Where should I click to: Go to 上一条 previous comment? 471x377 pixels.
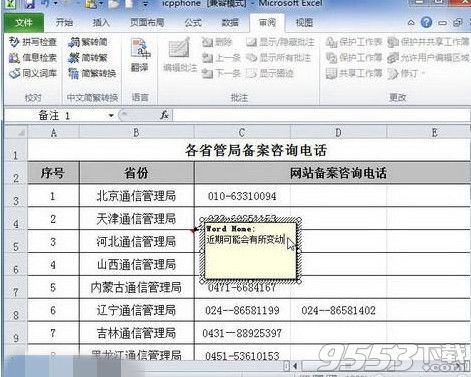pyautogui.click(x=221, y=58)
